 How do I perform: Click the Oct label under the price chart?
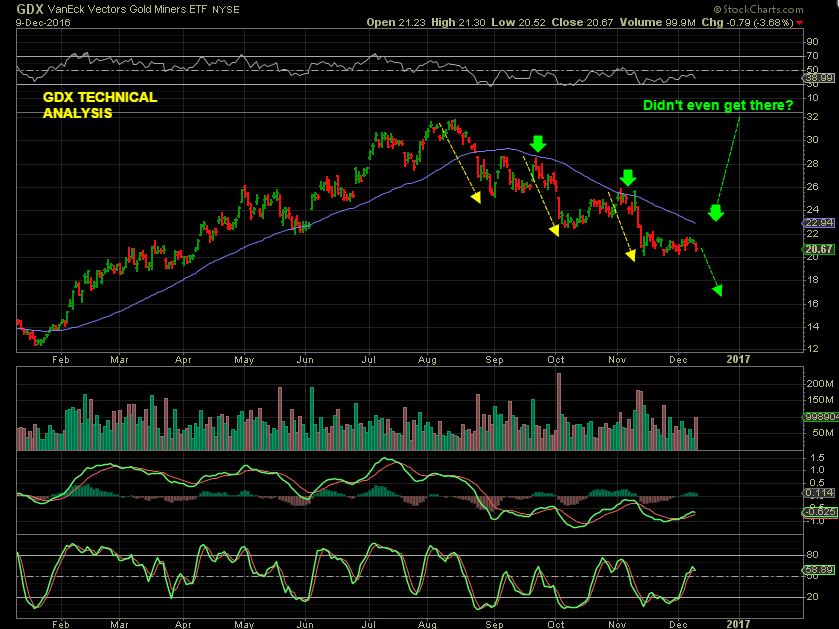coord(556,359)
